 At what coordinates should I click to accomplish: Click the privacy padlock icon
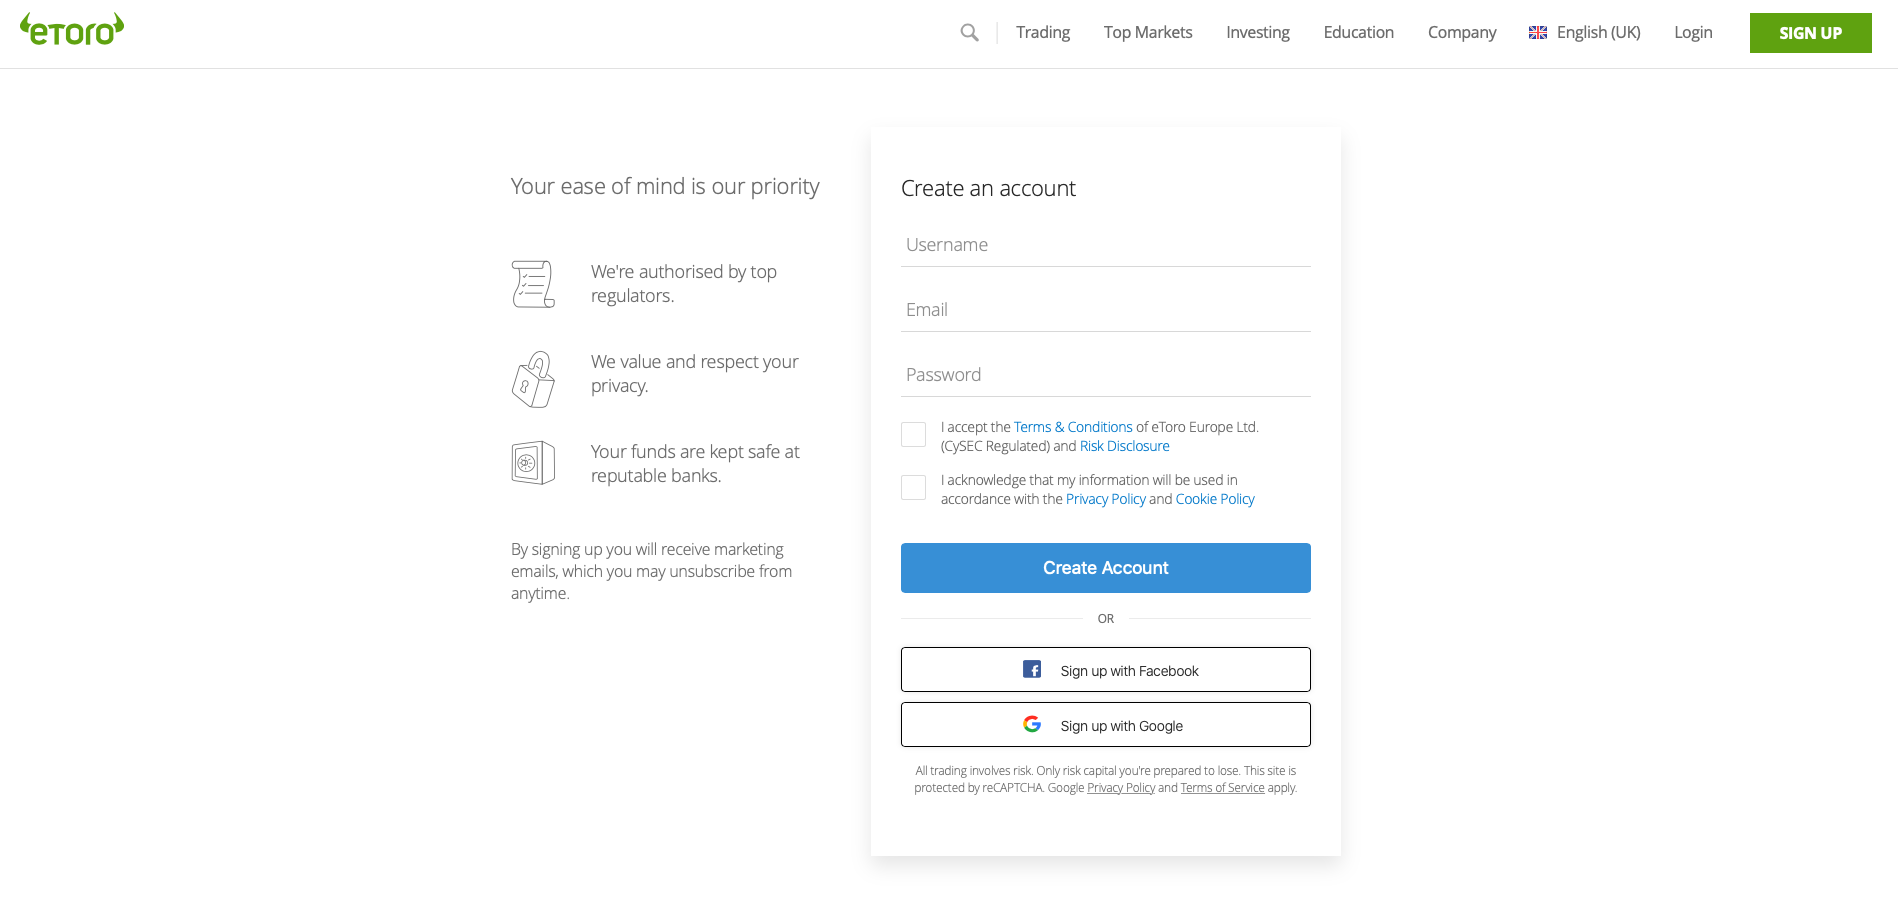(x=533, y=379)
